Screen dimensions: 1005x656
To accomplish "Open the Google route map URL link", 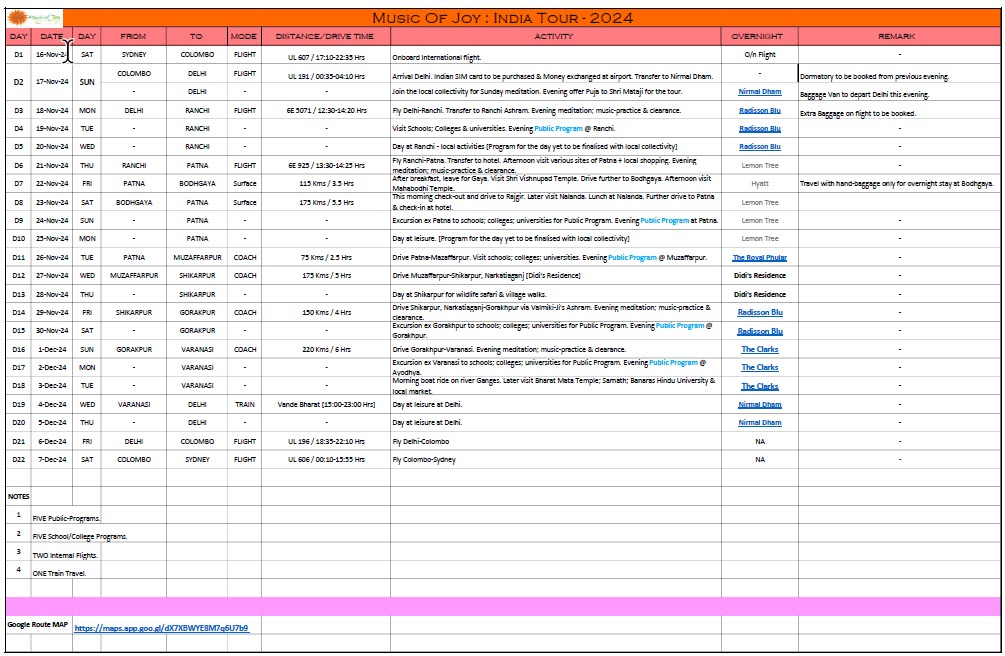I will coord(162,628).
